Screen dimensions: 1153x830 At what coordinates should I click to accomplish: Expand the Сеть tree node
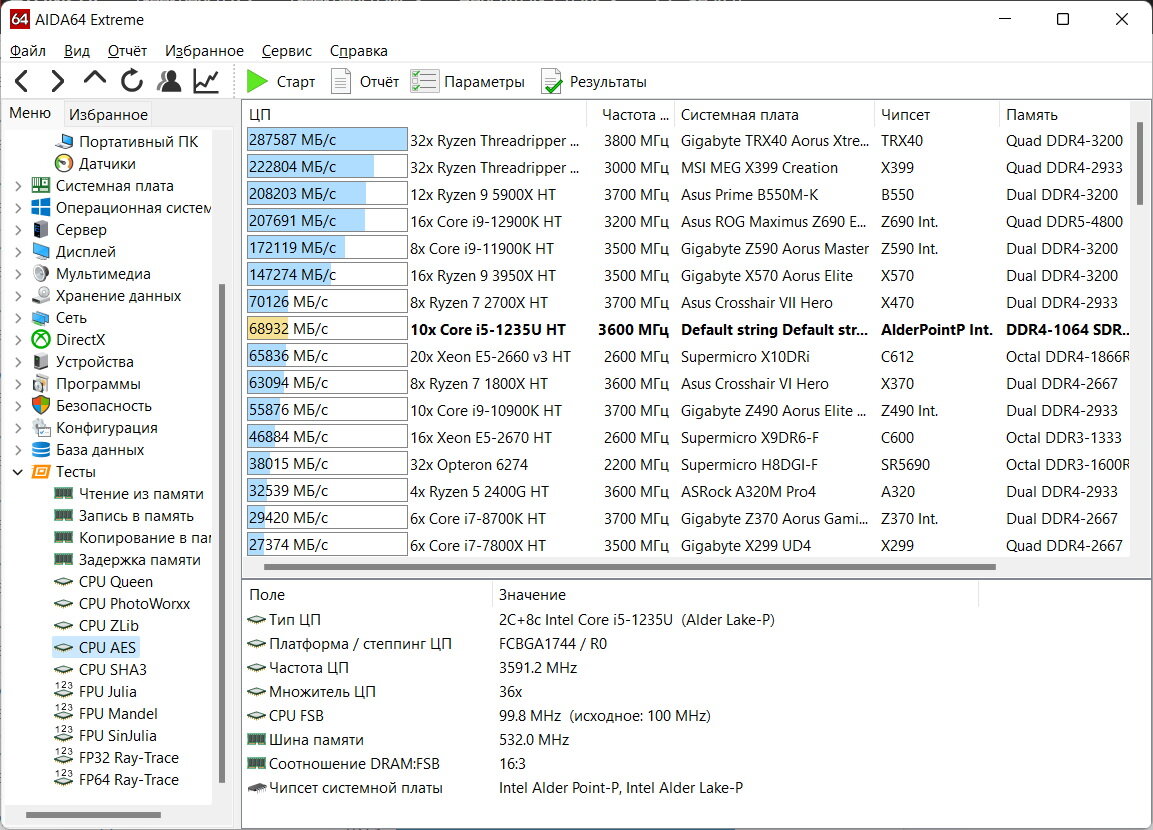point(18,318)
